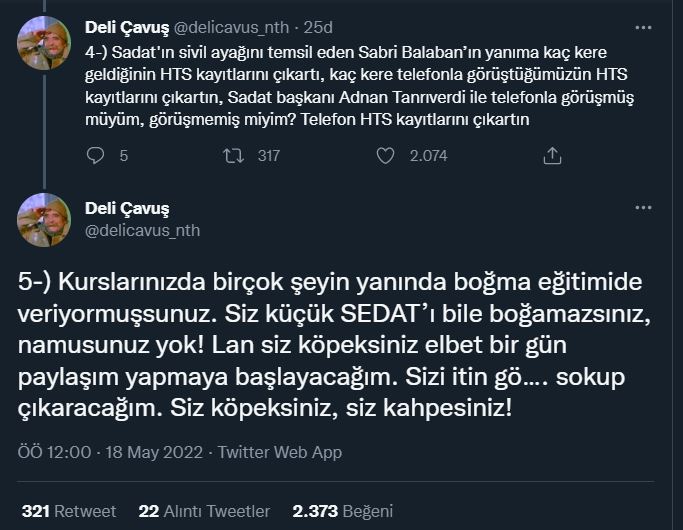Click the top tweet's profile avatar
This screenshot has height=530, width=683.
(44, 43)
